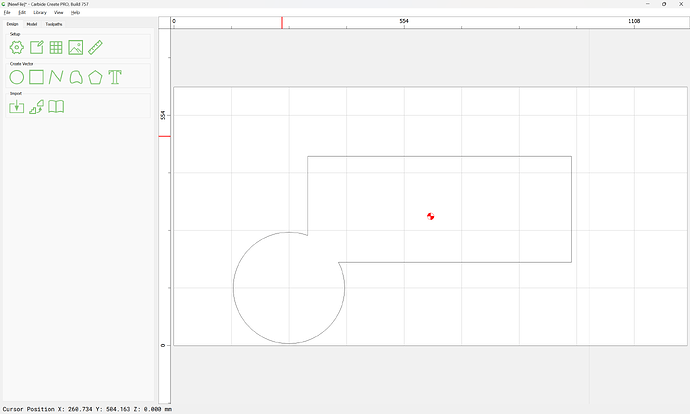This screenshot has width=690, height=414.
Task: Select the Circle vector tool
Action: point(17,77)
